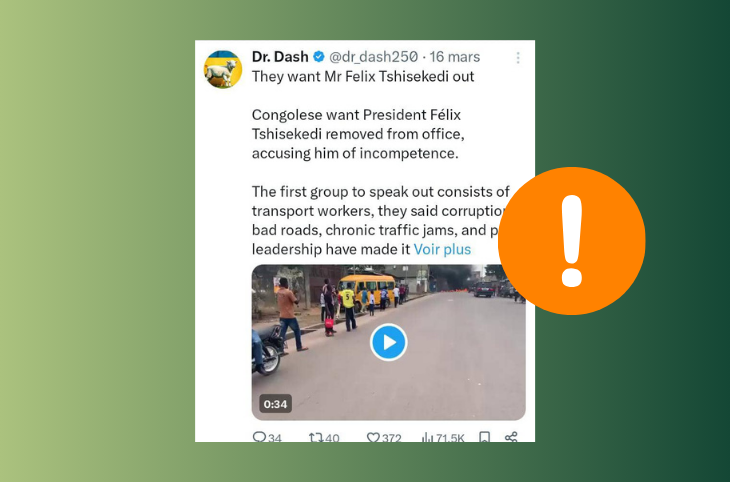Click the @dr_dash250 handle
Viewport: 730px width, 482px height.
pos(373,57)
